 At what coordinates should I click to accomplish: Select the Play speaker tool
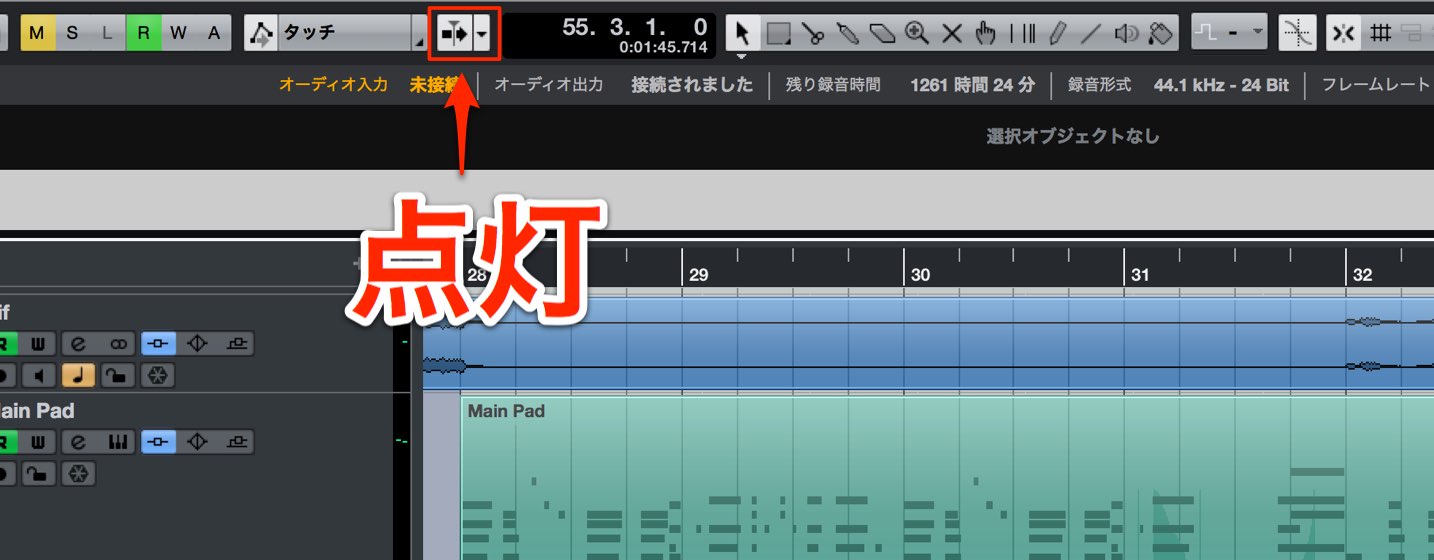(x=1126, y=33)
